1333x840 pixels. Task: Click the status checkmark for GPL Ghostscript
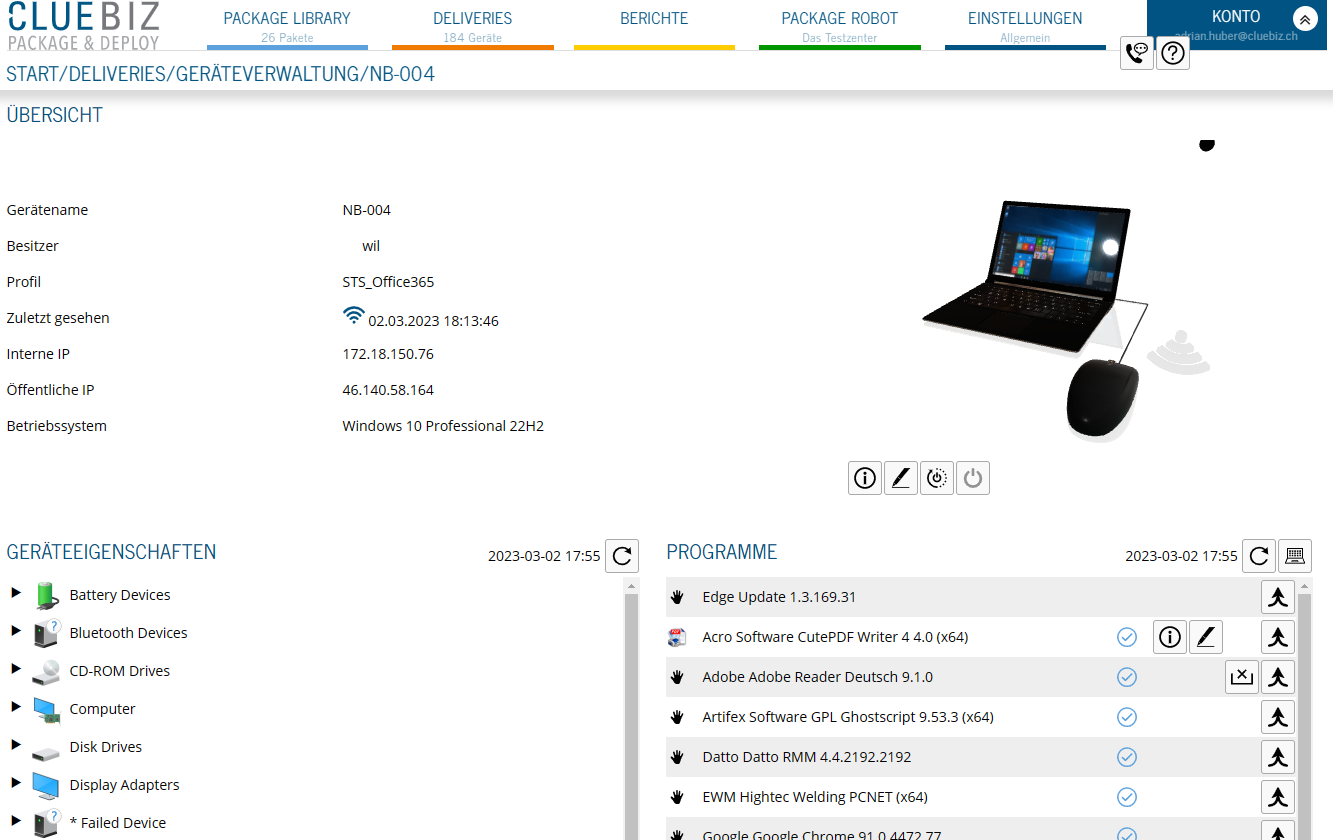(1127, 717)
